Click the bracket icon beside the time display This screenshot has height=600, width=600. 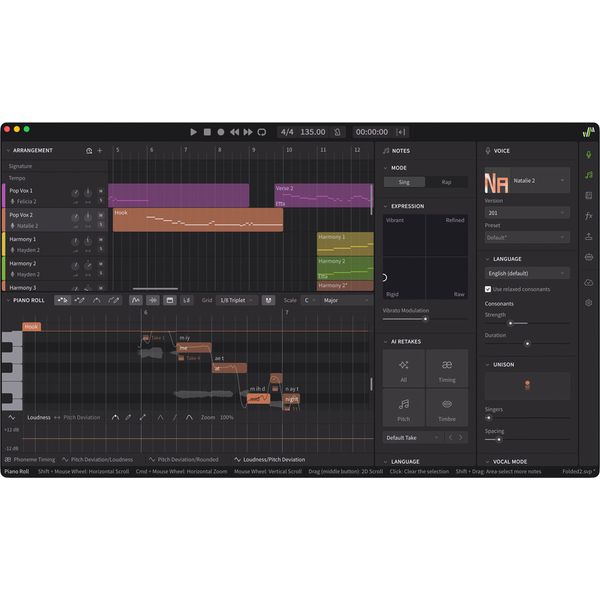401,132
